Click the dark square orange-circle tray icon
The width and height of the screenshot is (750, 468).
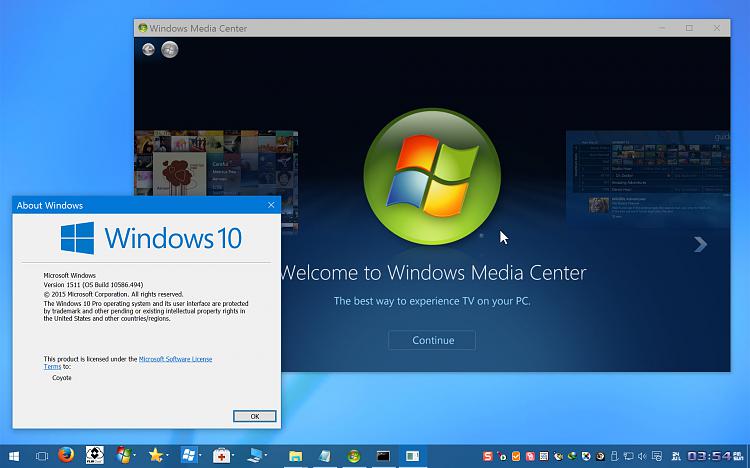600,457
